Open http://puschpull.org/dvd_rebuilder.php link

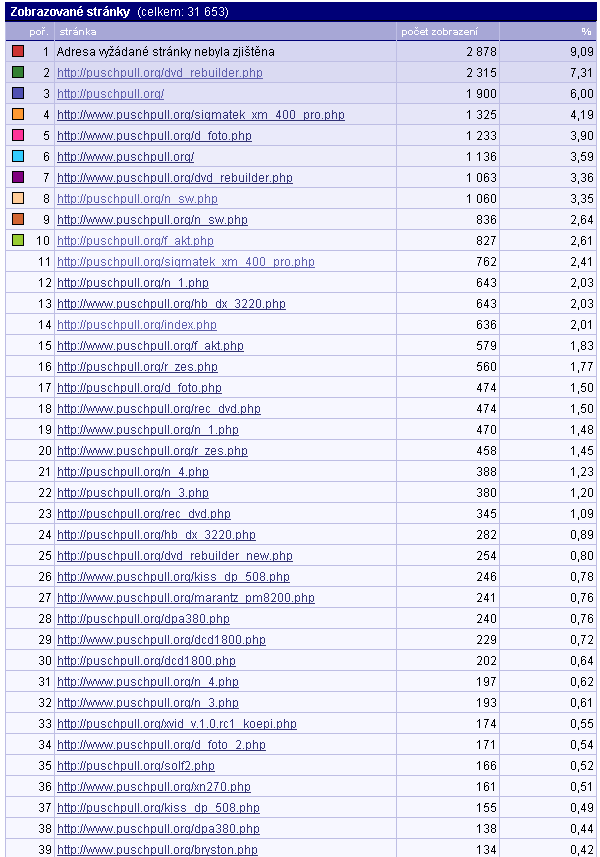pos(160,73)
